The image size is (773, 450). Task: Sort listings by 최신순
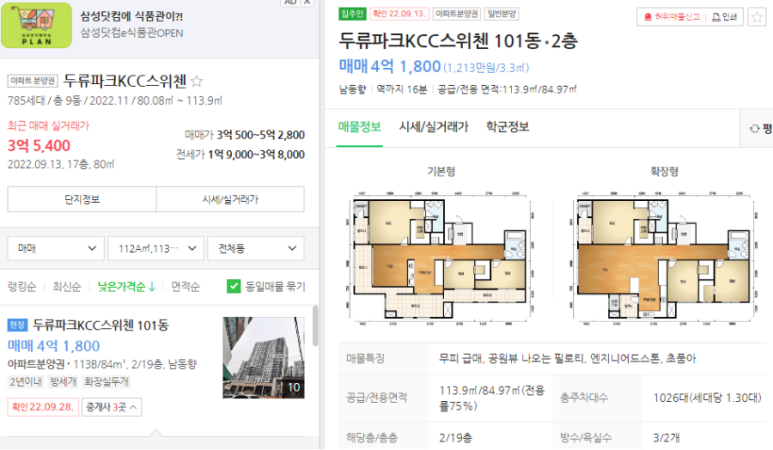point(67,287)
